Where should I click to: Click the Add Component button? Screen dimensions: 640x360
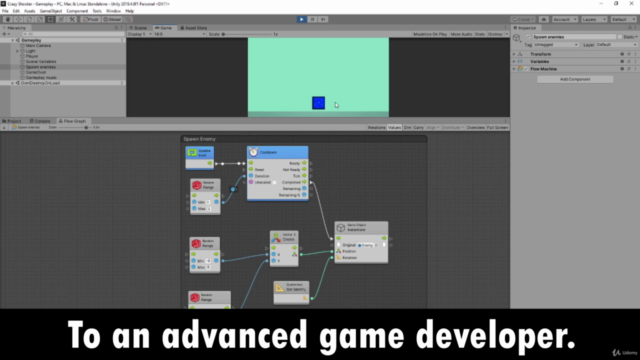(575, 79)
